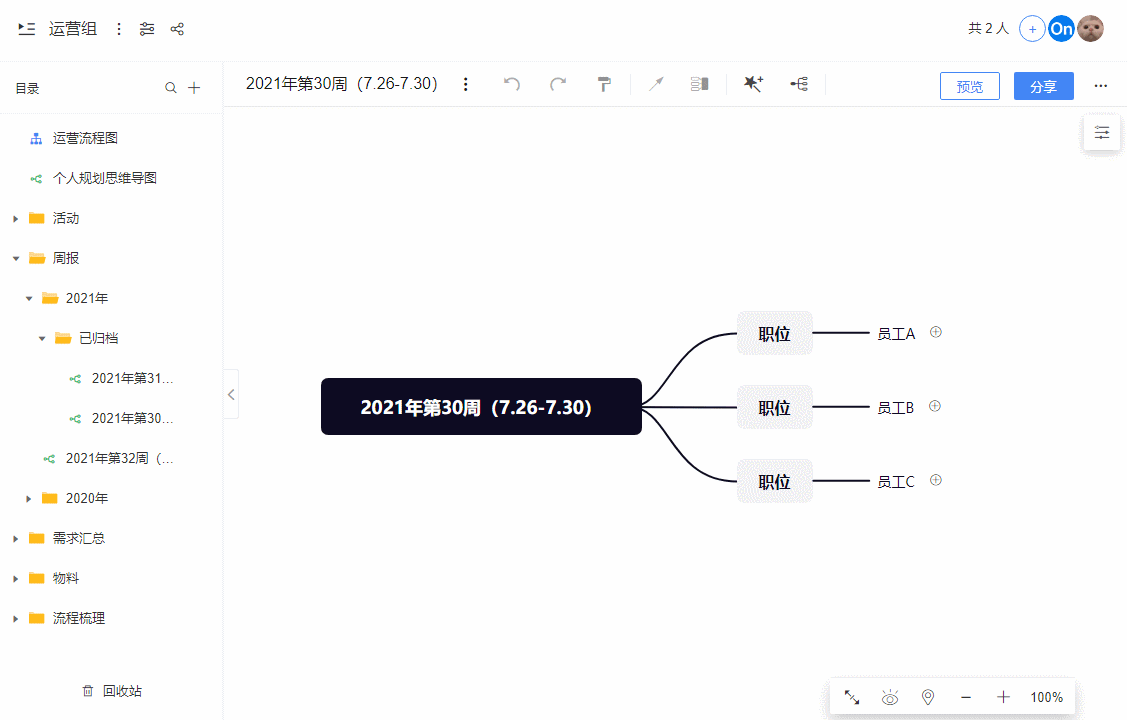
Task: Open the AI beautify magic wand tool
Action: (753, 84)
